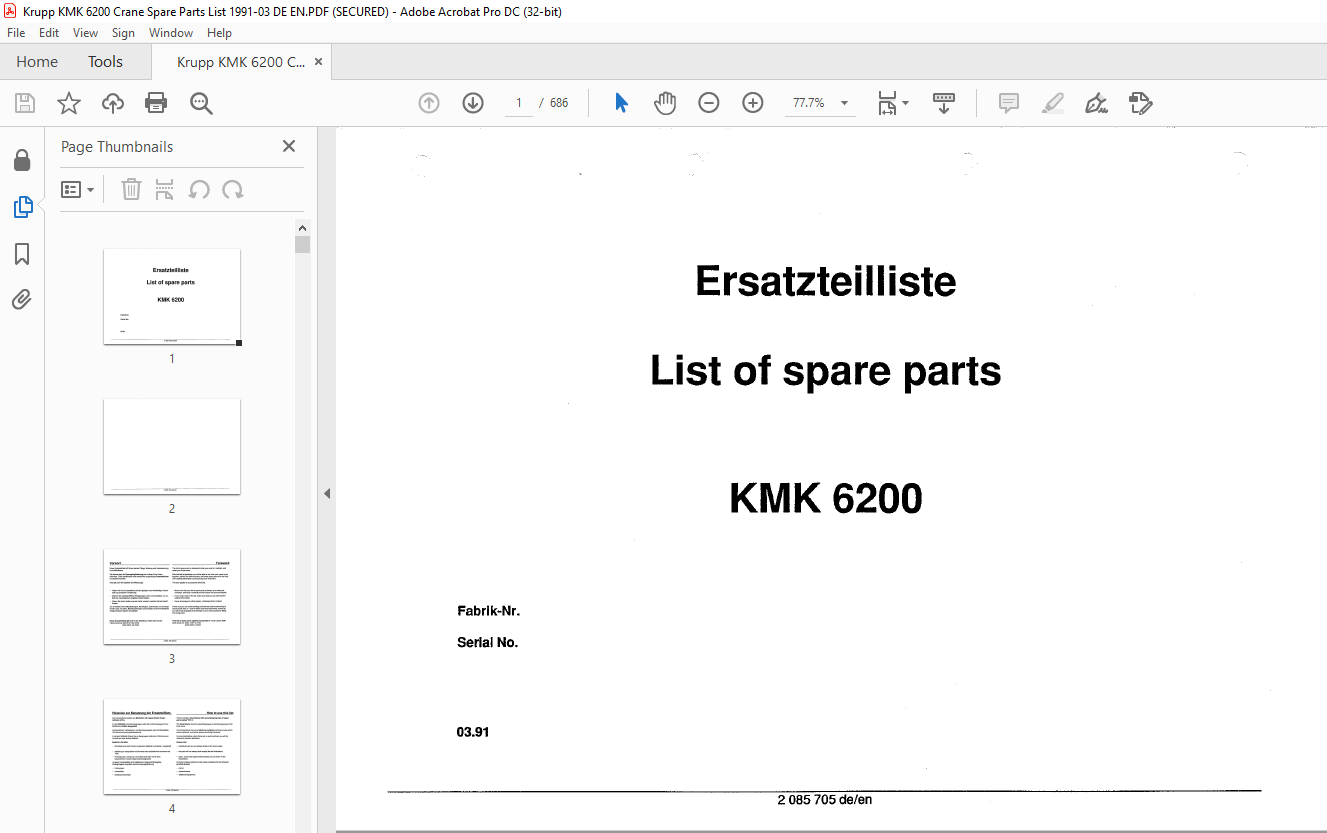This screenshot has height=833, width=1327.
Task: Activate the Selection arrow tool
Action: pyautogui.click(x=621, y=103)
